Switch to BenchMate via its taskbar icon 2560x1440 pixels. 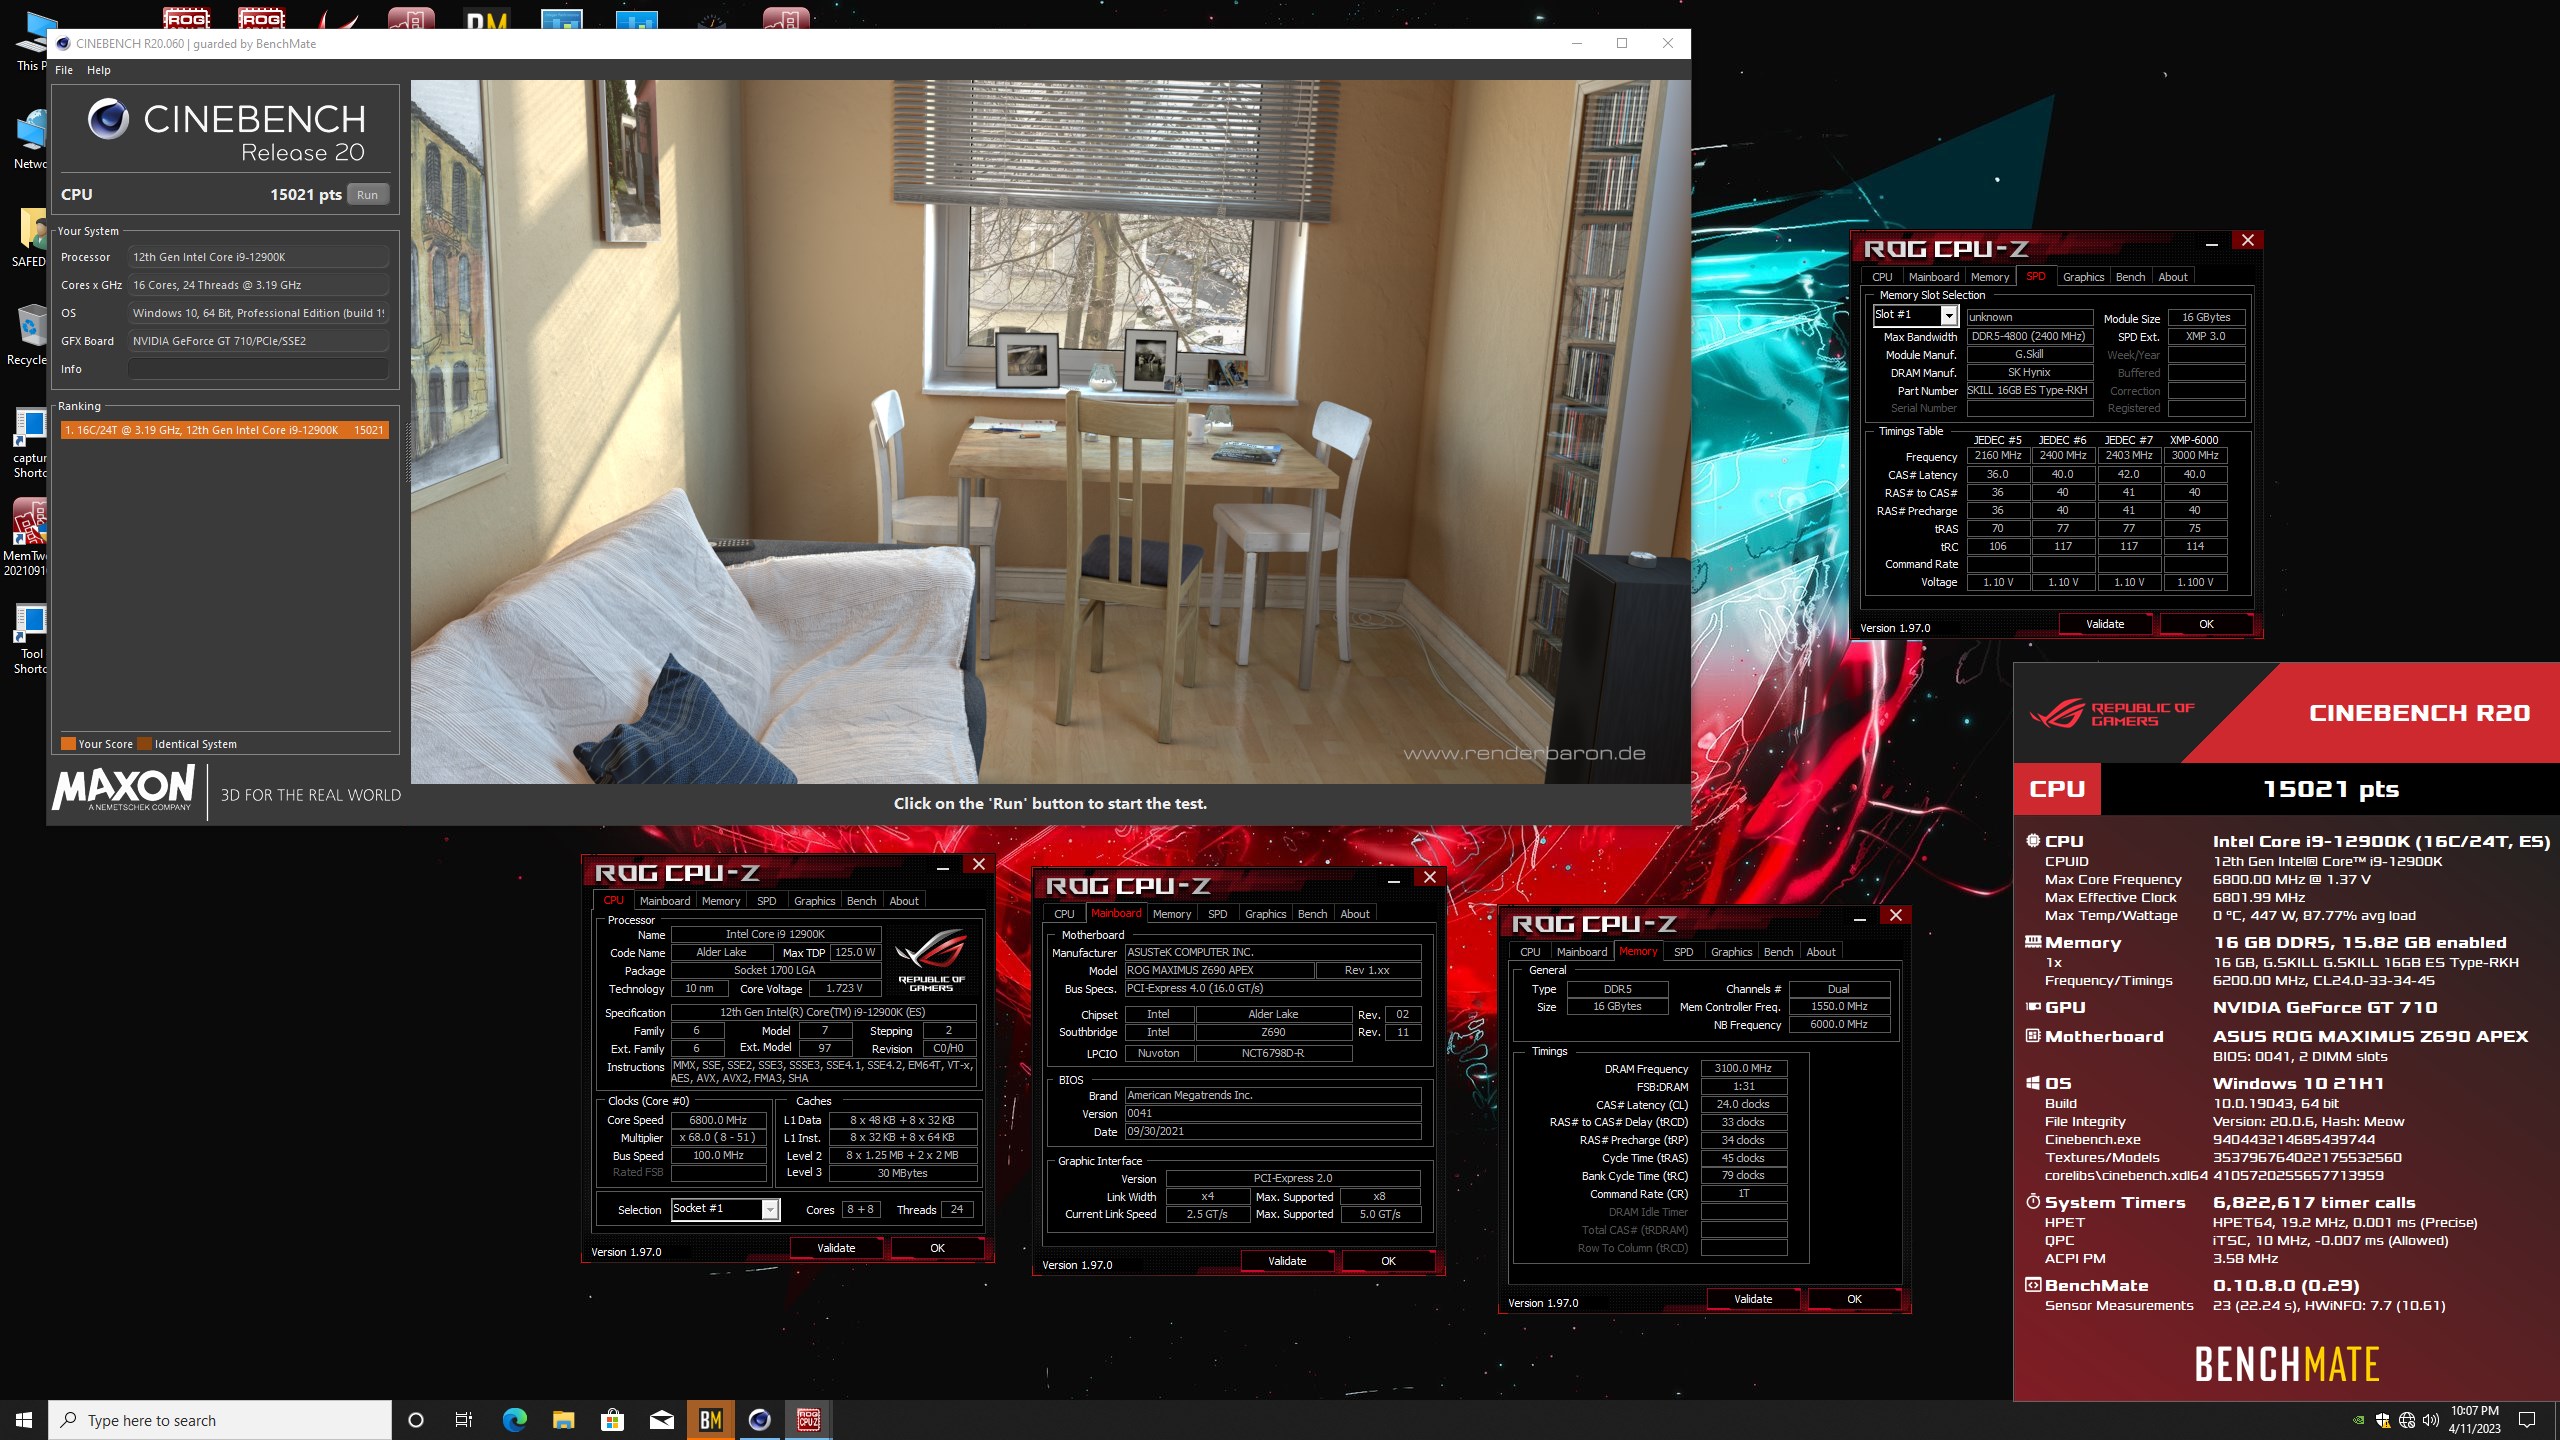click(x=710, y=1420)
